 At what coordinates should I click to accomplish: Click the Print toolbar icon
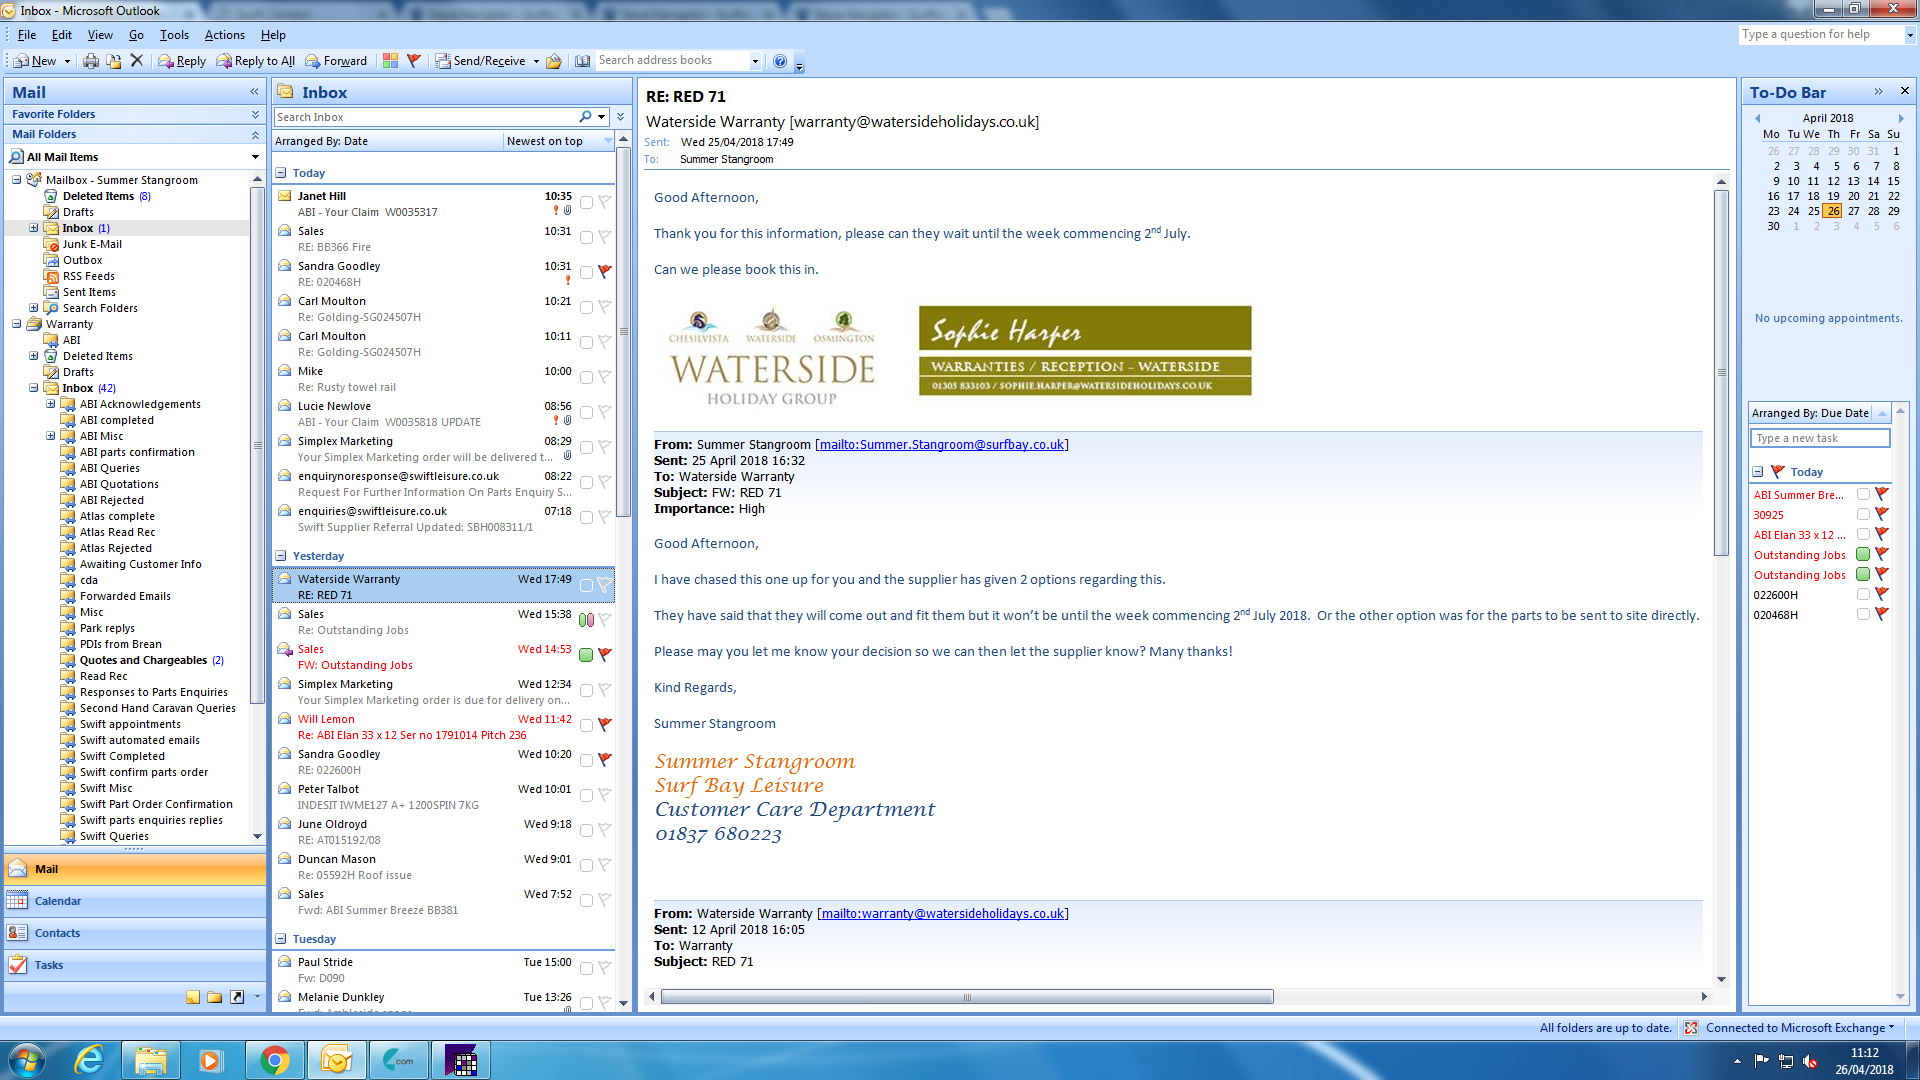point(91,61)
